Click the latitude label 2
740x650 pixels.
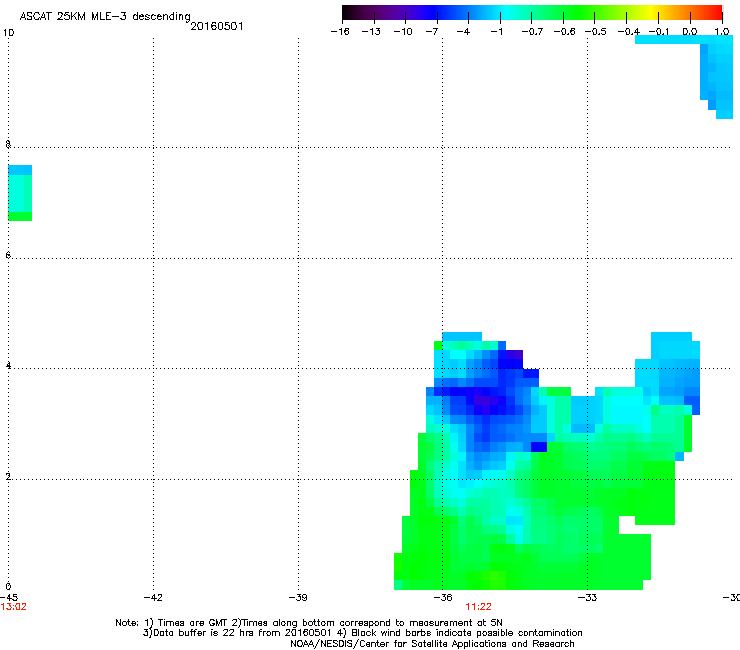pyautogui.click(x=8, y=477)
